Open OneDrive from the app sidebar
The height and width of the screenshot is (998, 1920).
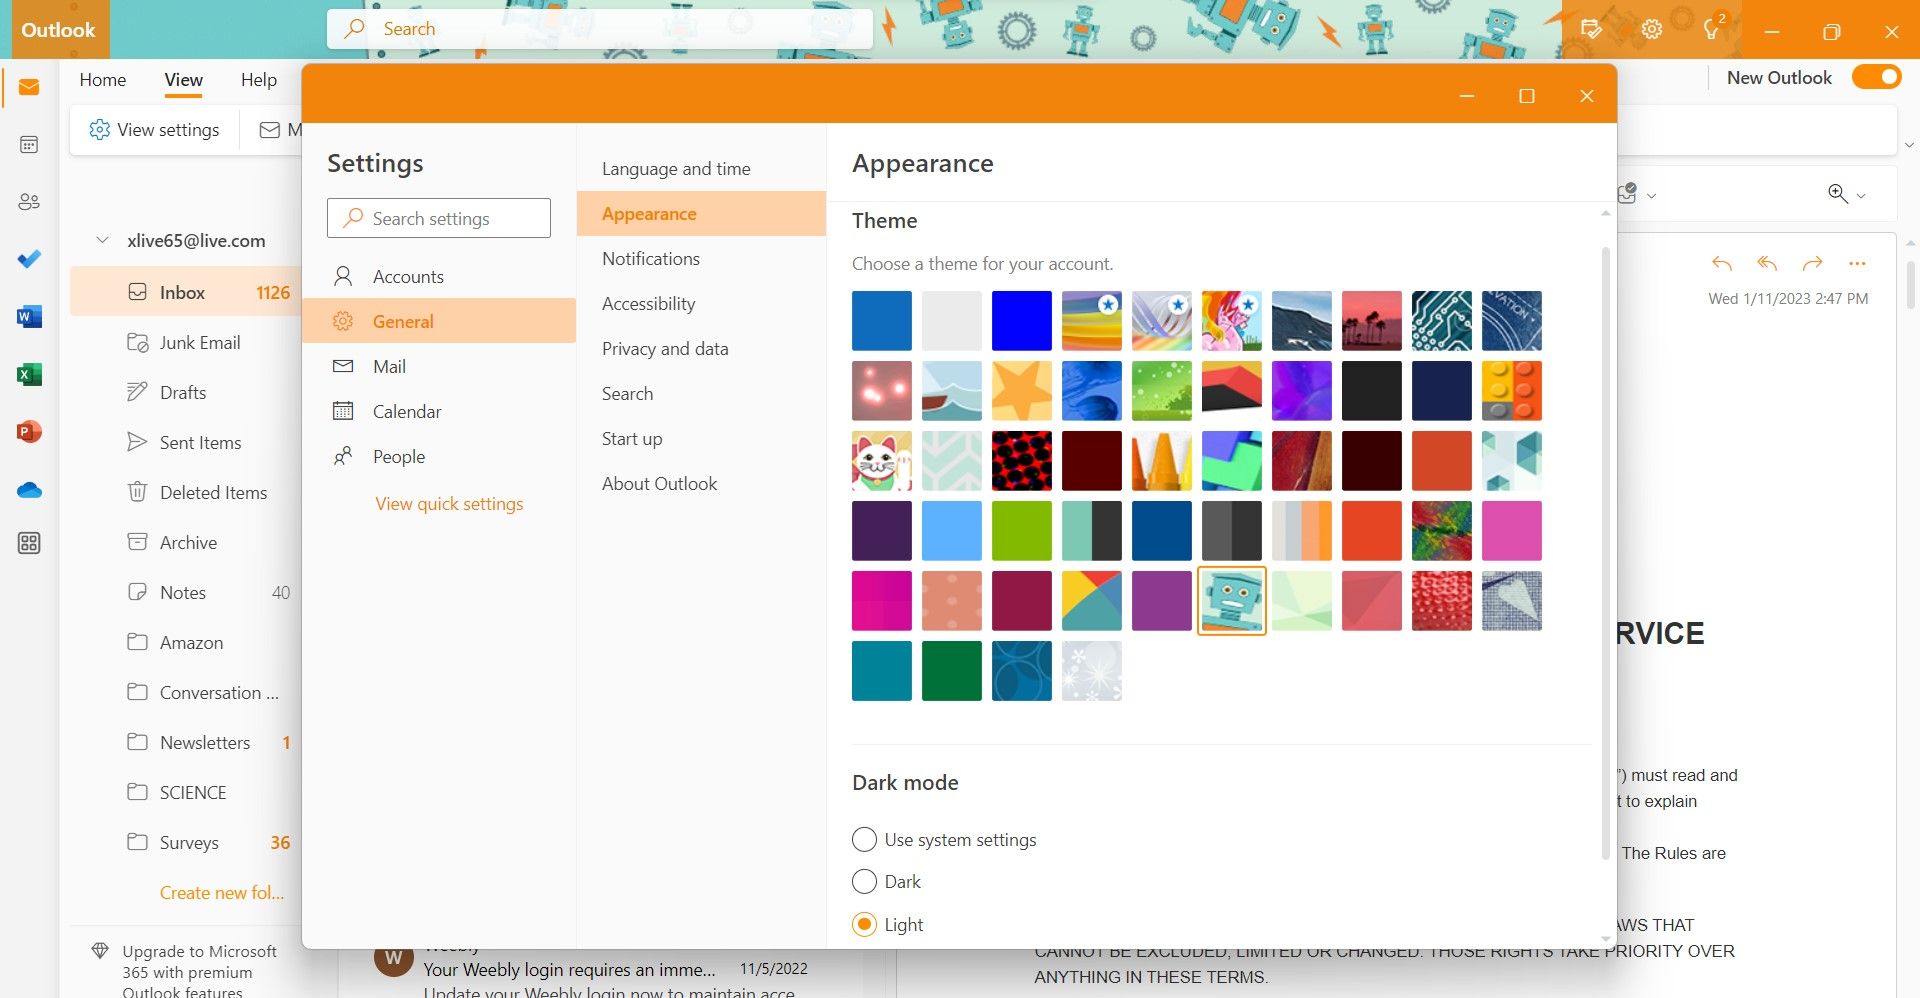29,489
